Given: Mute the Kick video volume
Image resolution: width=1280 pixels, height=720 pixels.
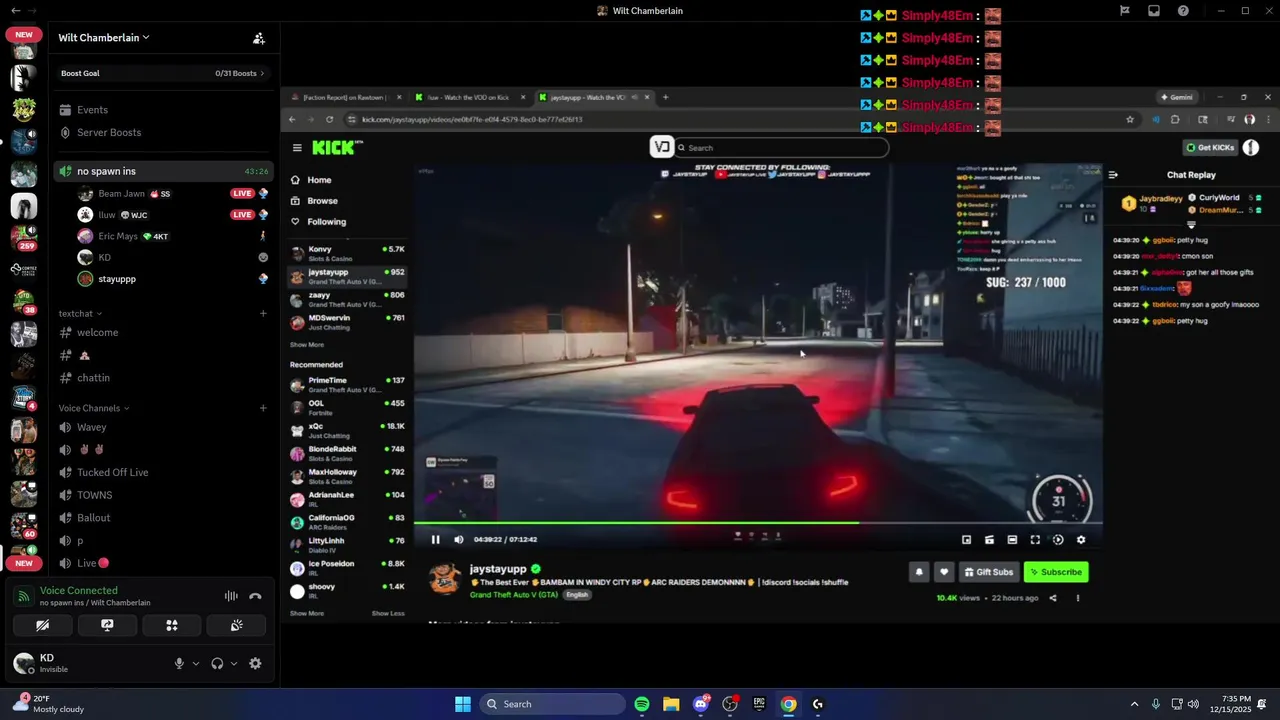Looking at the screenshot, I should (x=459, y=540).
